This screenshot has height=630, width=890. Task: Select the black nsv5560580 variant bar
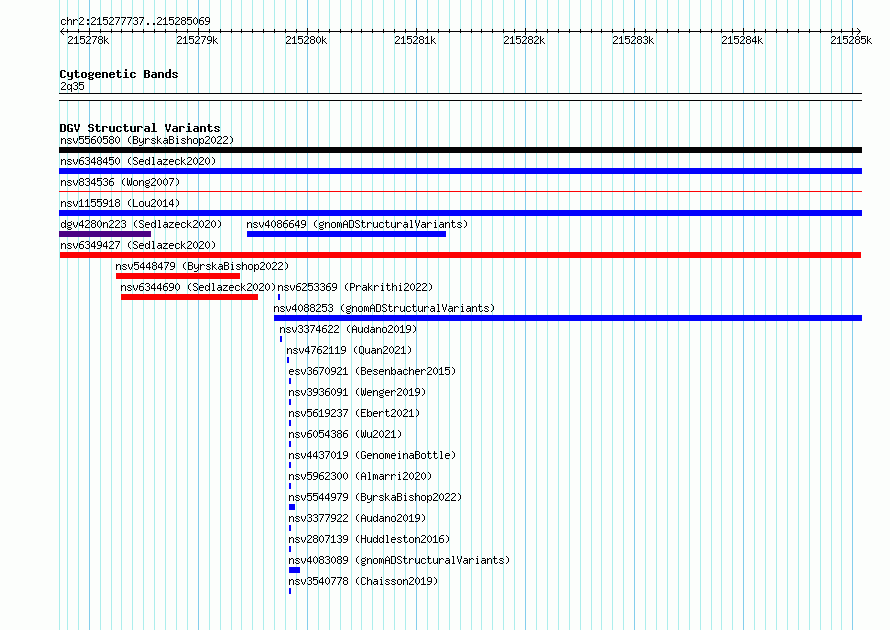click(460, 150)
